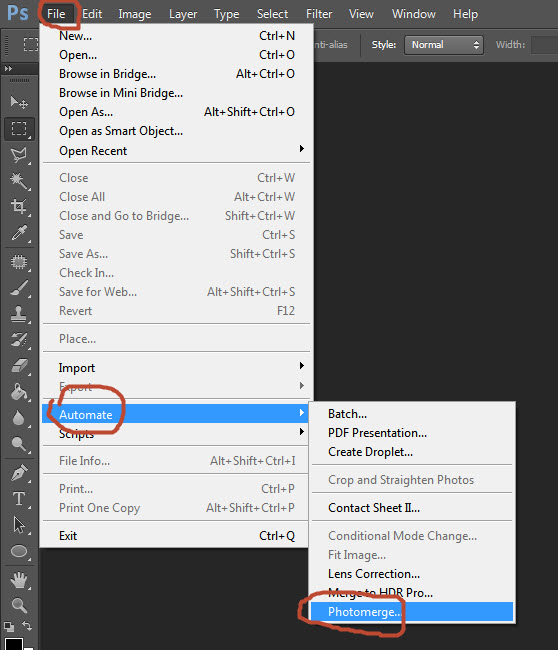Open the Window menu
Screen dimensions: 558x650
pyautogui.click(x=414, y=14)
